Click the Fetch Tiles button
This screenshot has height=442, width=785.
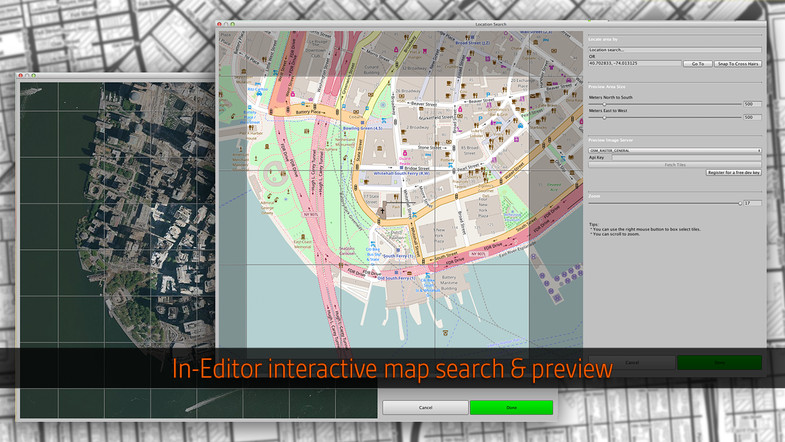pyautogui.click(x=674, y=164)
